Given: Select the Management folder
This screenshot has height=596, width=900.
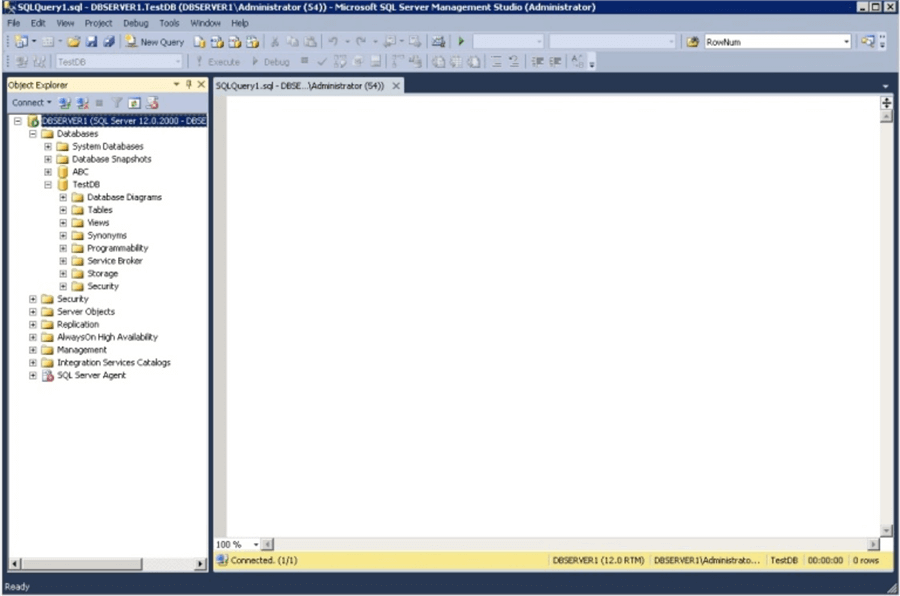Looking at the screenshot, I should (x=82, y=350).
